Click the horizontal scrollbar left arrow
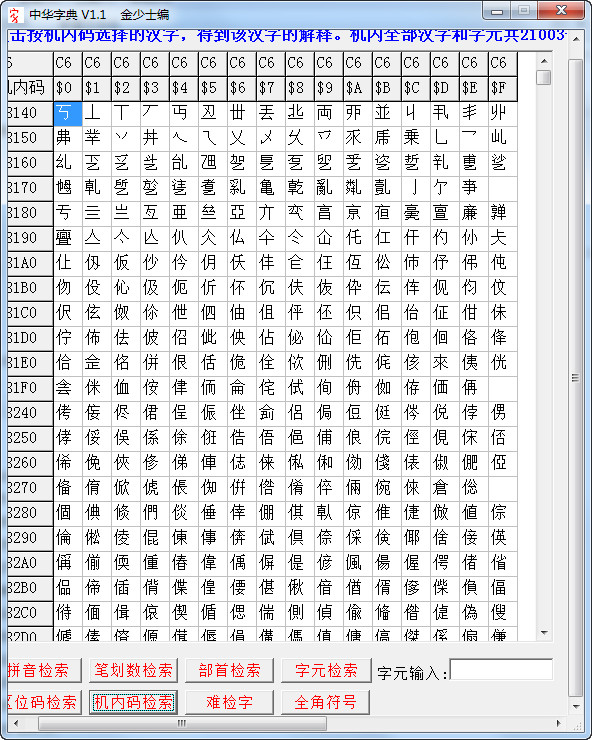This screenshot has width=592, height=740. tap(16, 723)
